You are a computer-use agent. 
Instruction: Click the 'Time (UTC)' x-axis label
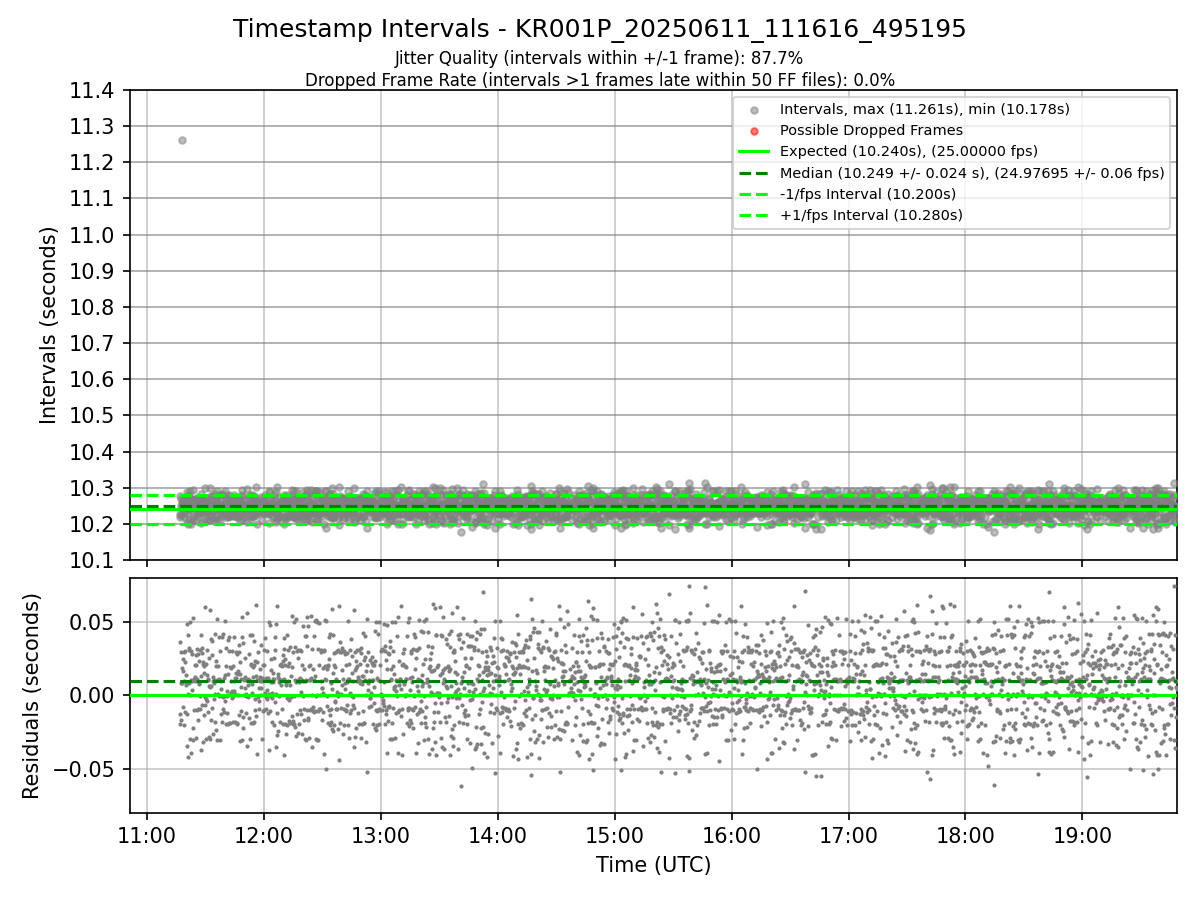[653, 865]
